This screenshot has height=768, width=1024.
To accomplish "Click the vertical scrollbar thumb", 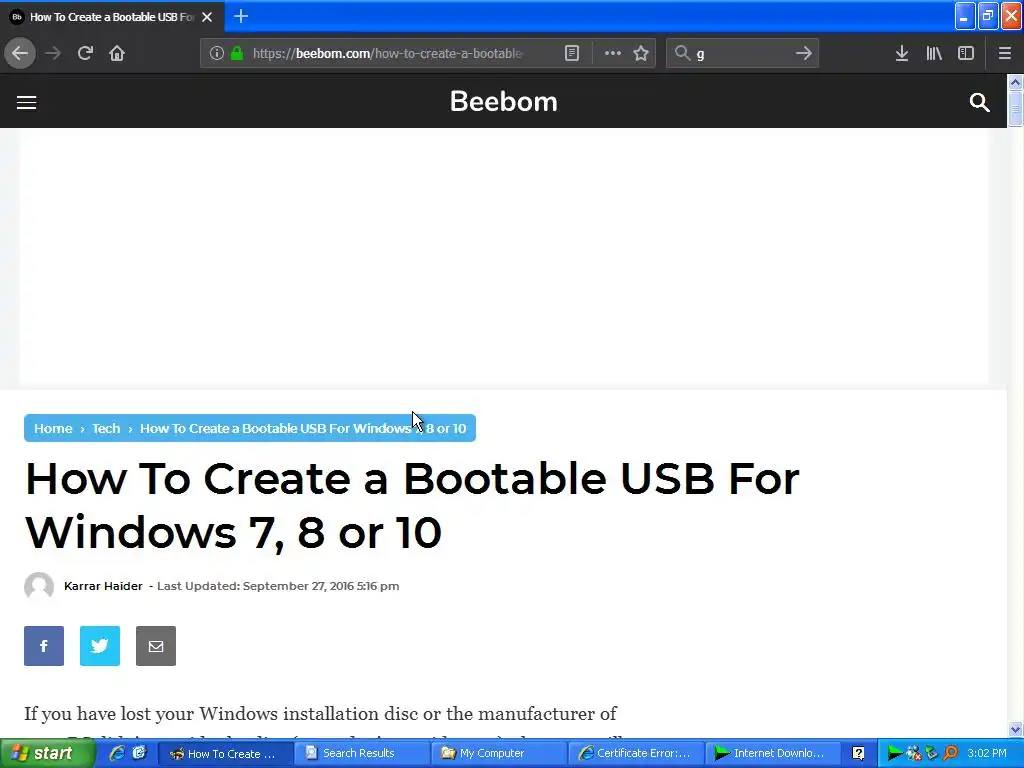I will (1015, 108).
